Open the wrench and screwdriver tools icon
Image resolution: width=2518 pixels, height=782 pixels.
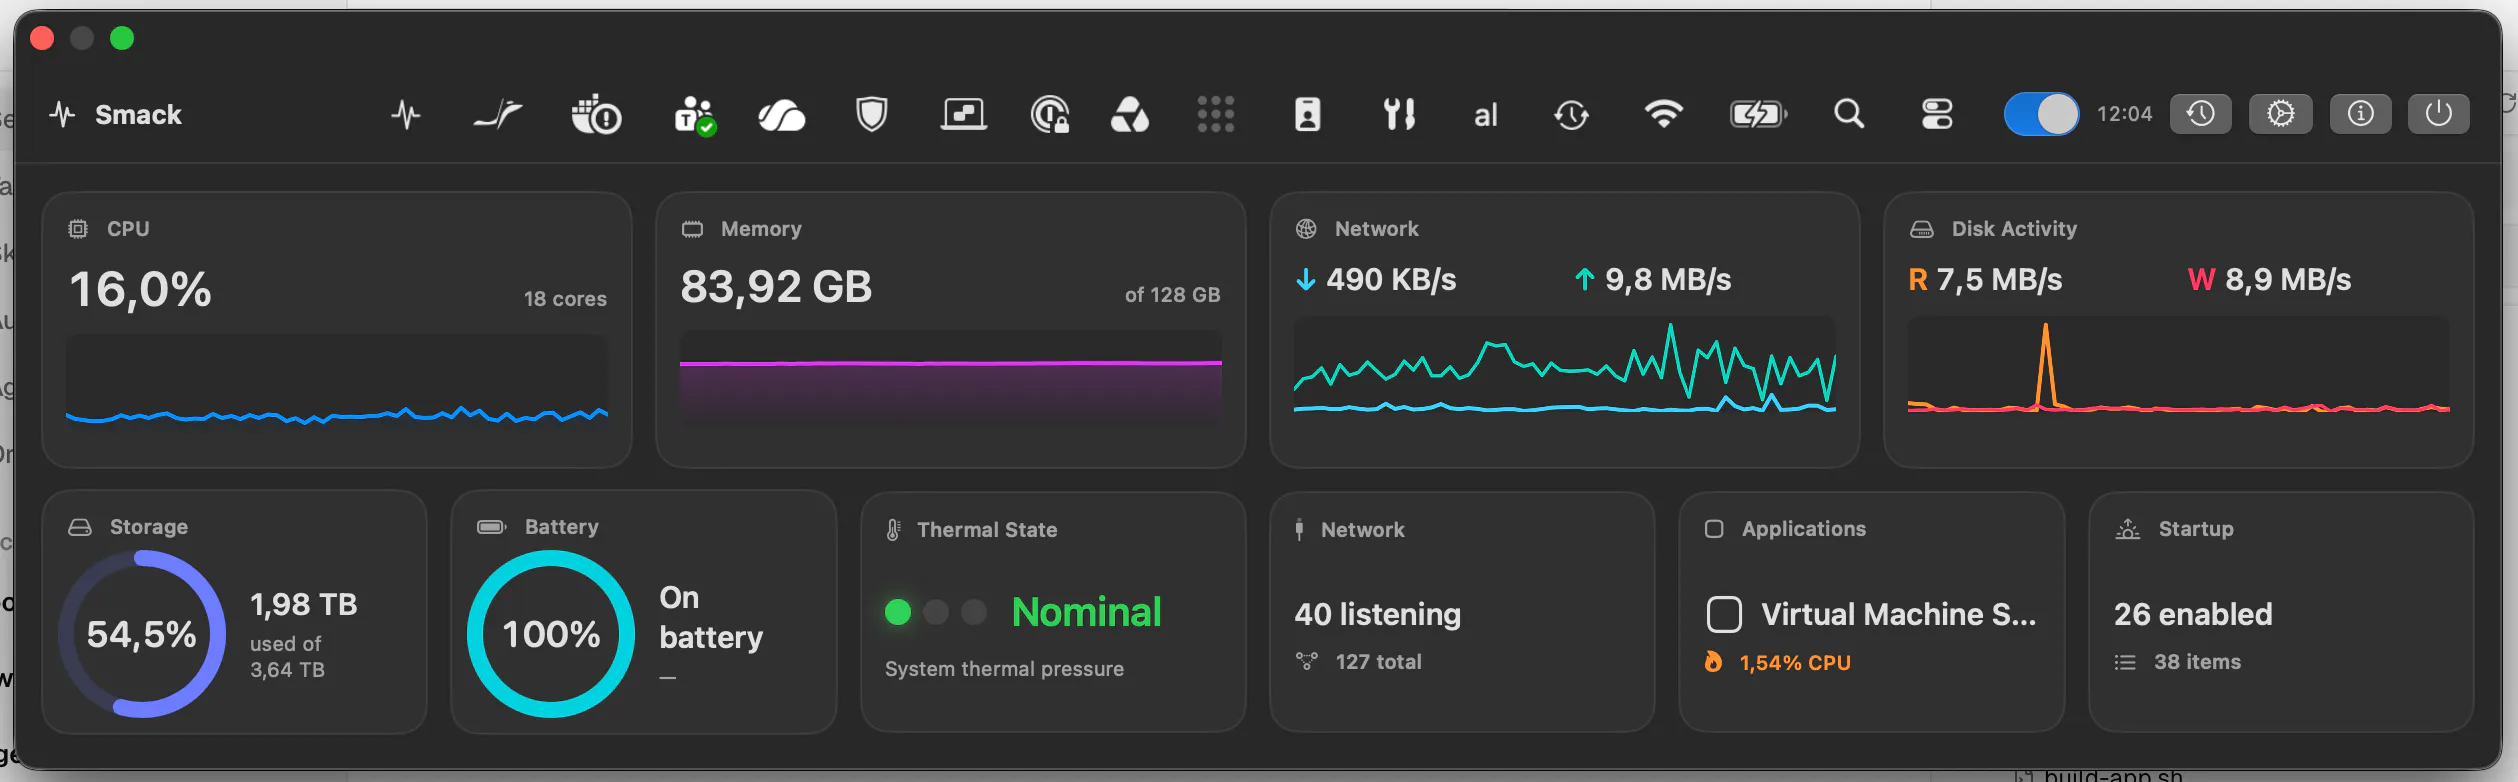click(x=1400, y=115)
